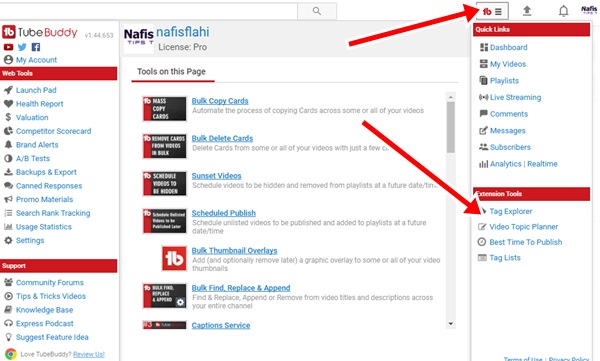600x361 pixels.
Task: Open Dashboard in Quick Links
Action: coord(509,47)
